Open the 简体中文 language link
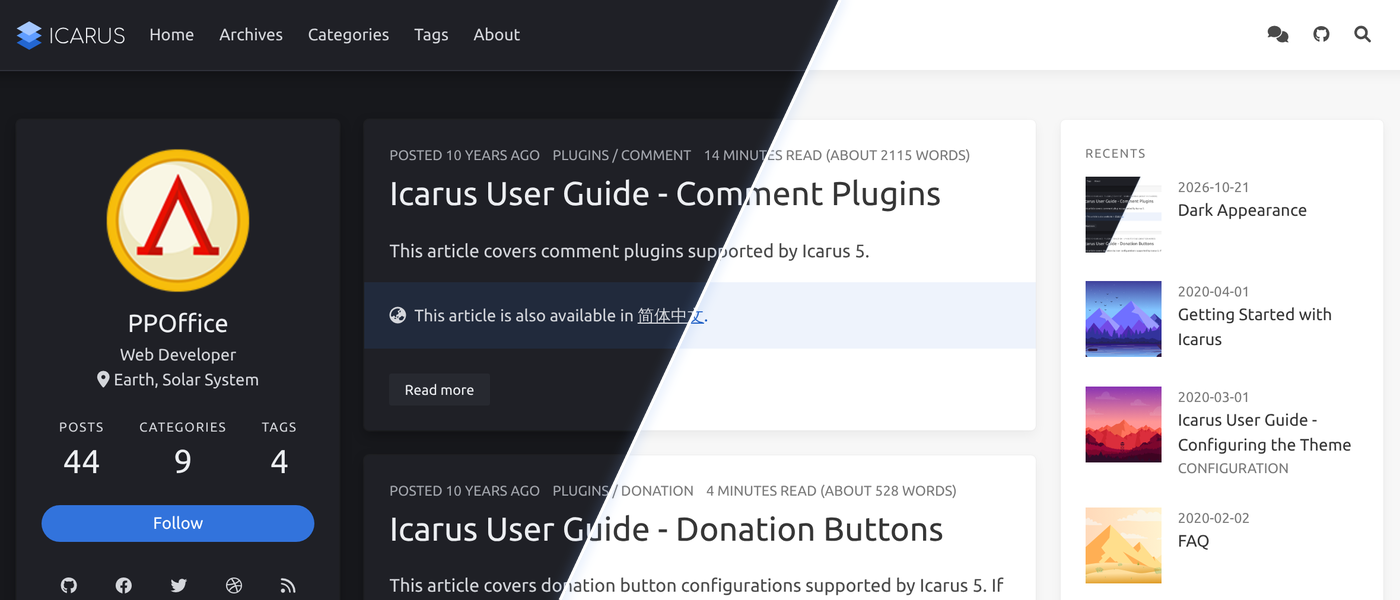Image resolution: width=1400 pixels, height=600 pixels. point(671,316)
